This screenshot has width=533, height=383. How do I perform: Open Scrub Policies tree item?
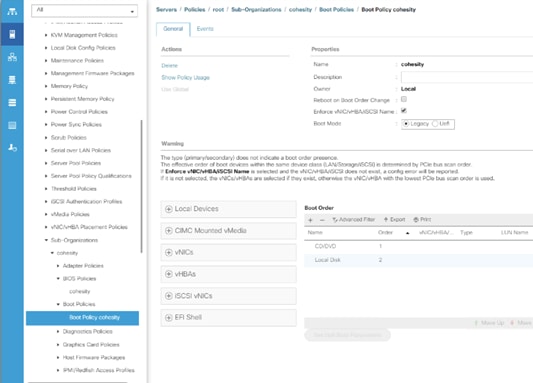[69, 138]
